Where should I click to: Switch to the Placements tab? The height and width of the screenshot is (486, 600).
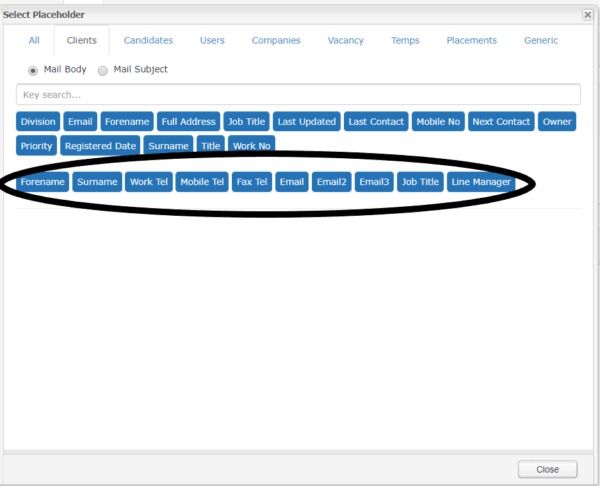tap(471, 41)
